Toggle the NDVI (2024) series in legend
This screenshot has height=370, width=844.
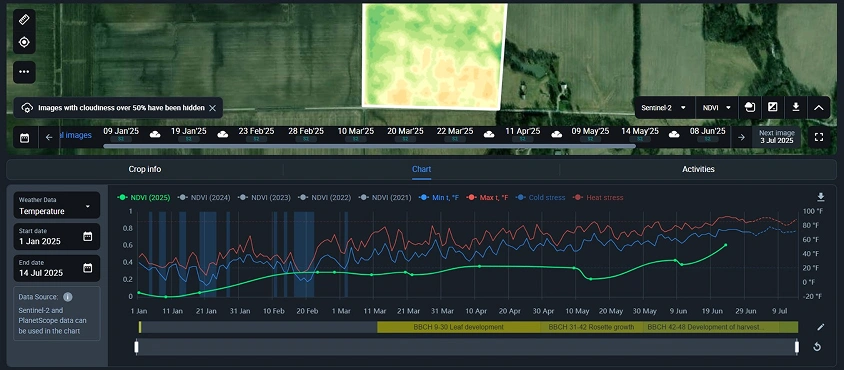pos(204,198)
